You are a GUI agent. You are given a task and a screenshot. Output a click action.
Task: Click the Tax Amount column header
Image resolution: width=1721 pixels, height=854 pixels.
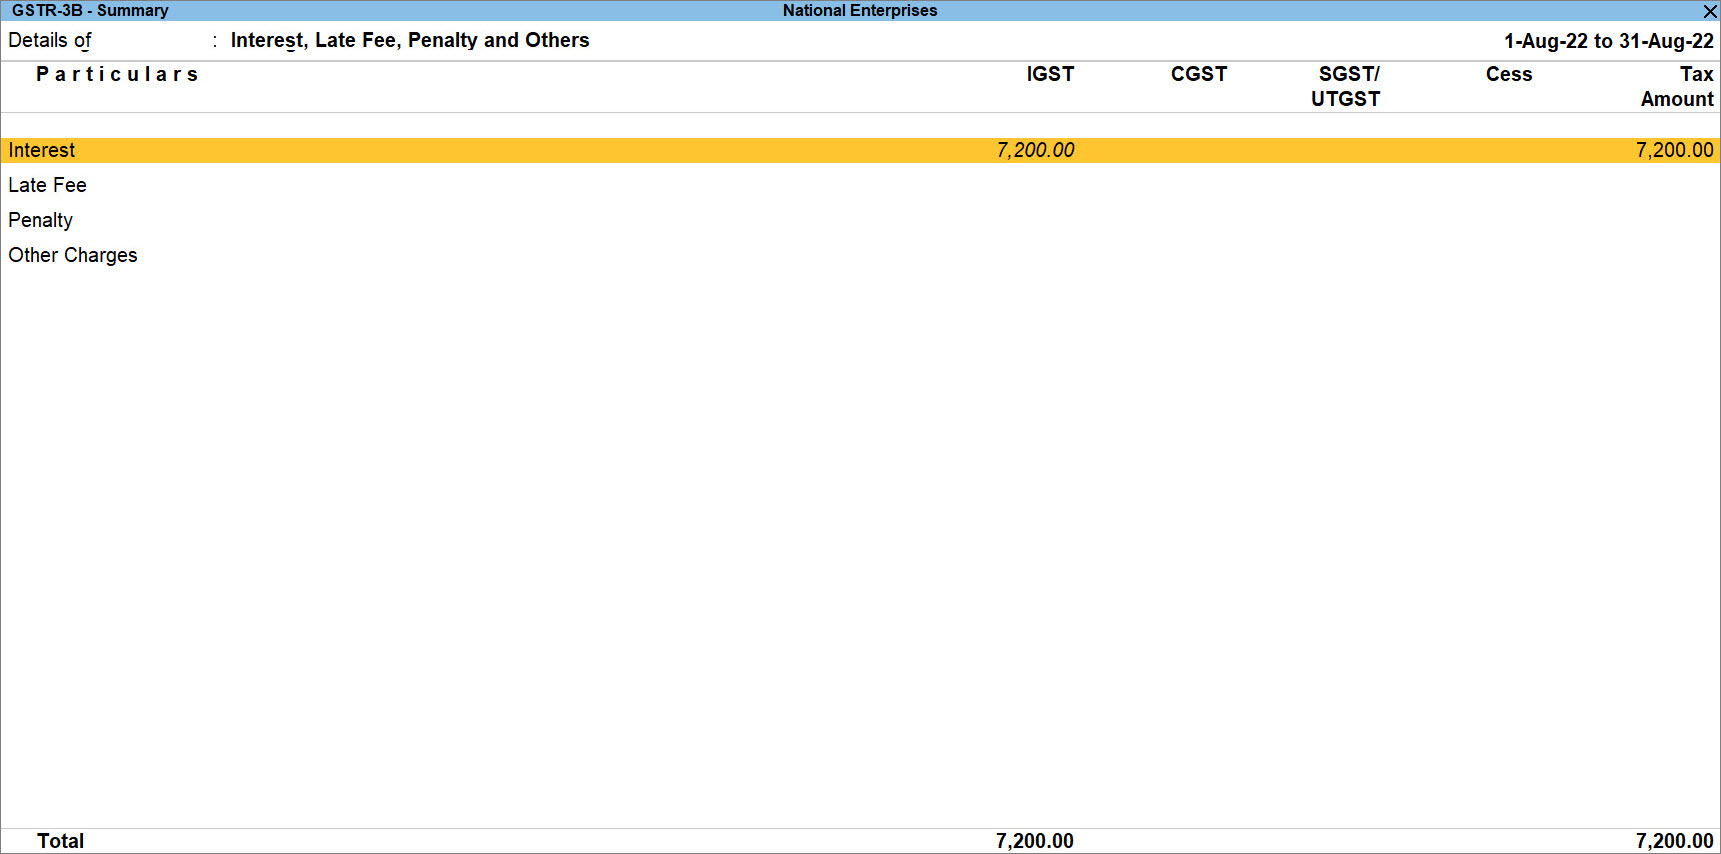[x=1677, y=86]
